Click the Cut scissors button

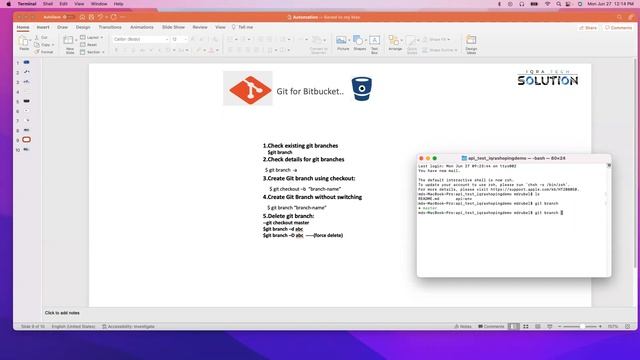click(x=41, y=38)
